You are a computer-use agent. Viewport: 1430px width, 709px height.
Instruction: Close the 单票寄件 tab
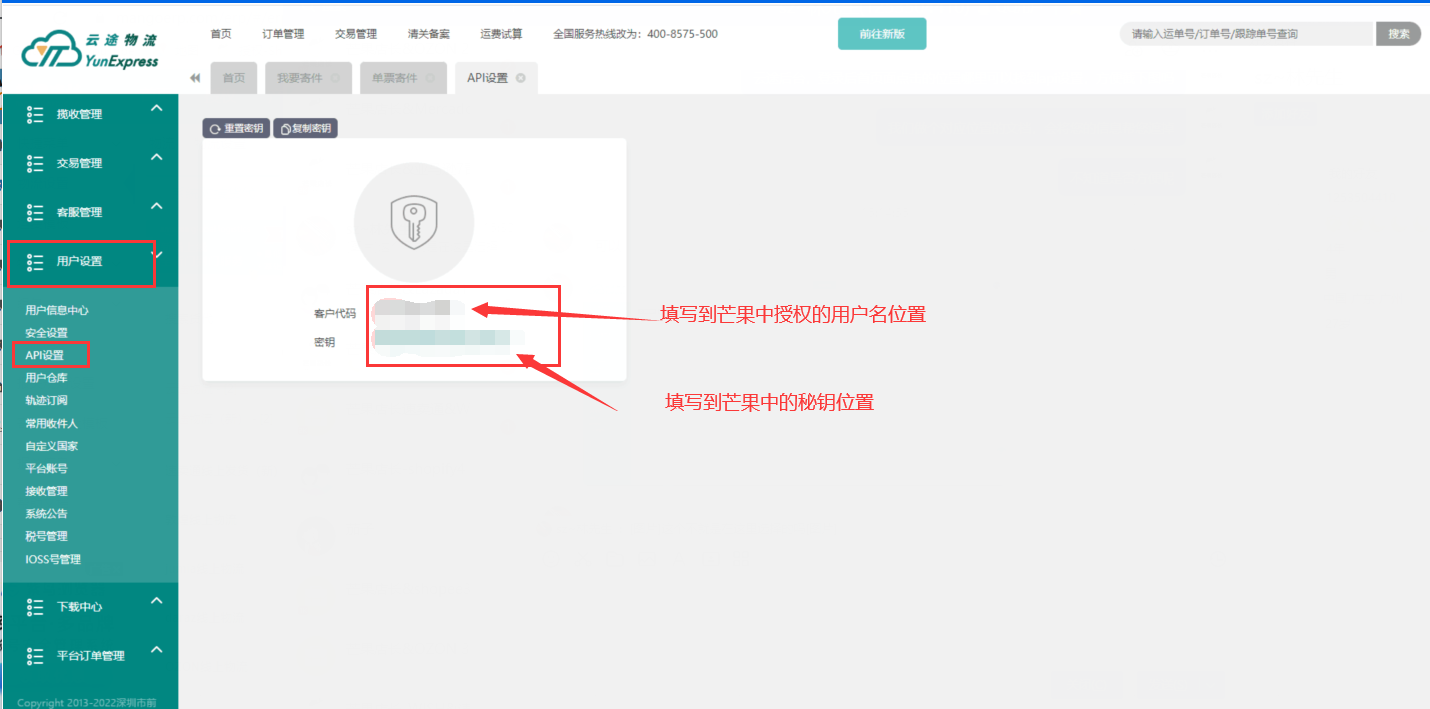click(430, 78)
